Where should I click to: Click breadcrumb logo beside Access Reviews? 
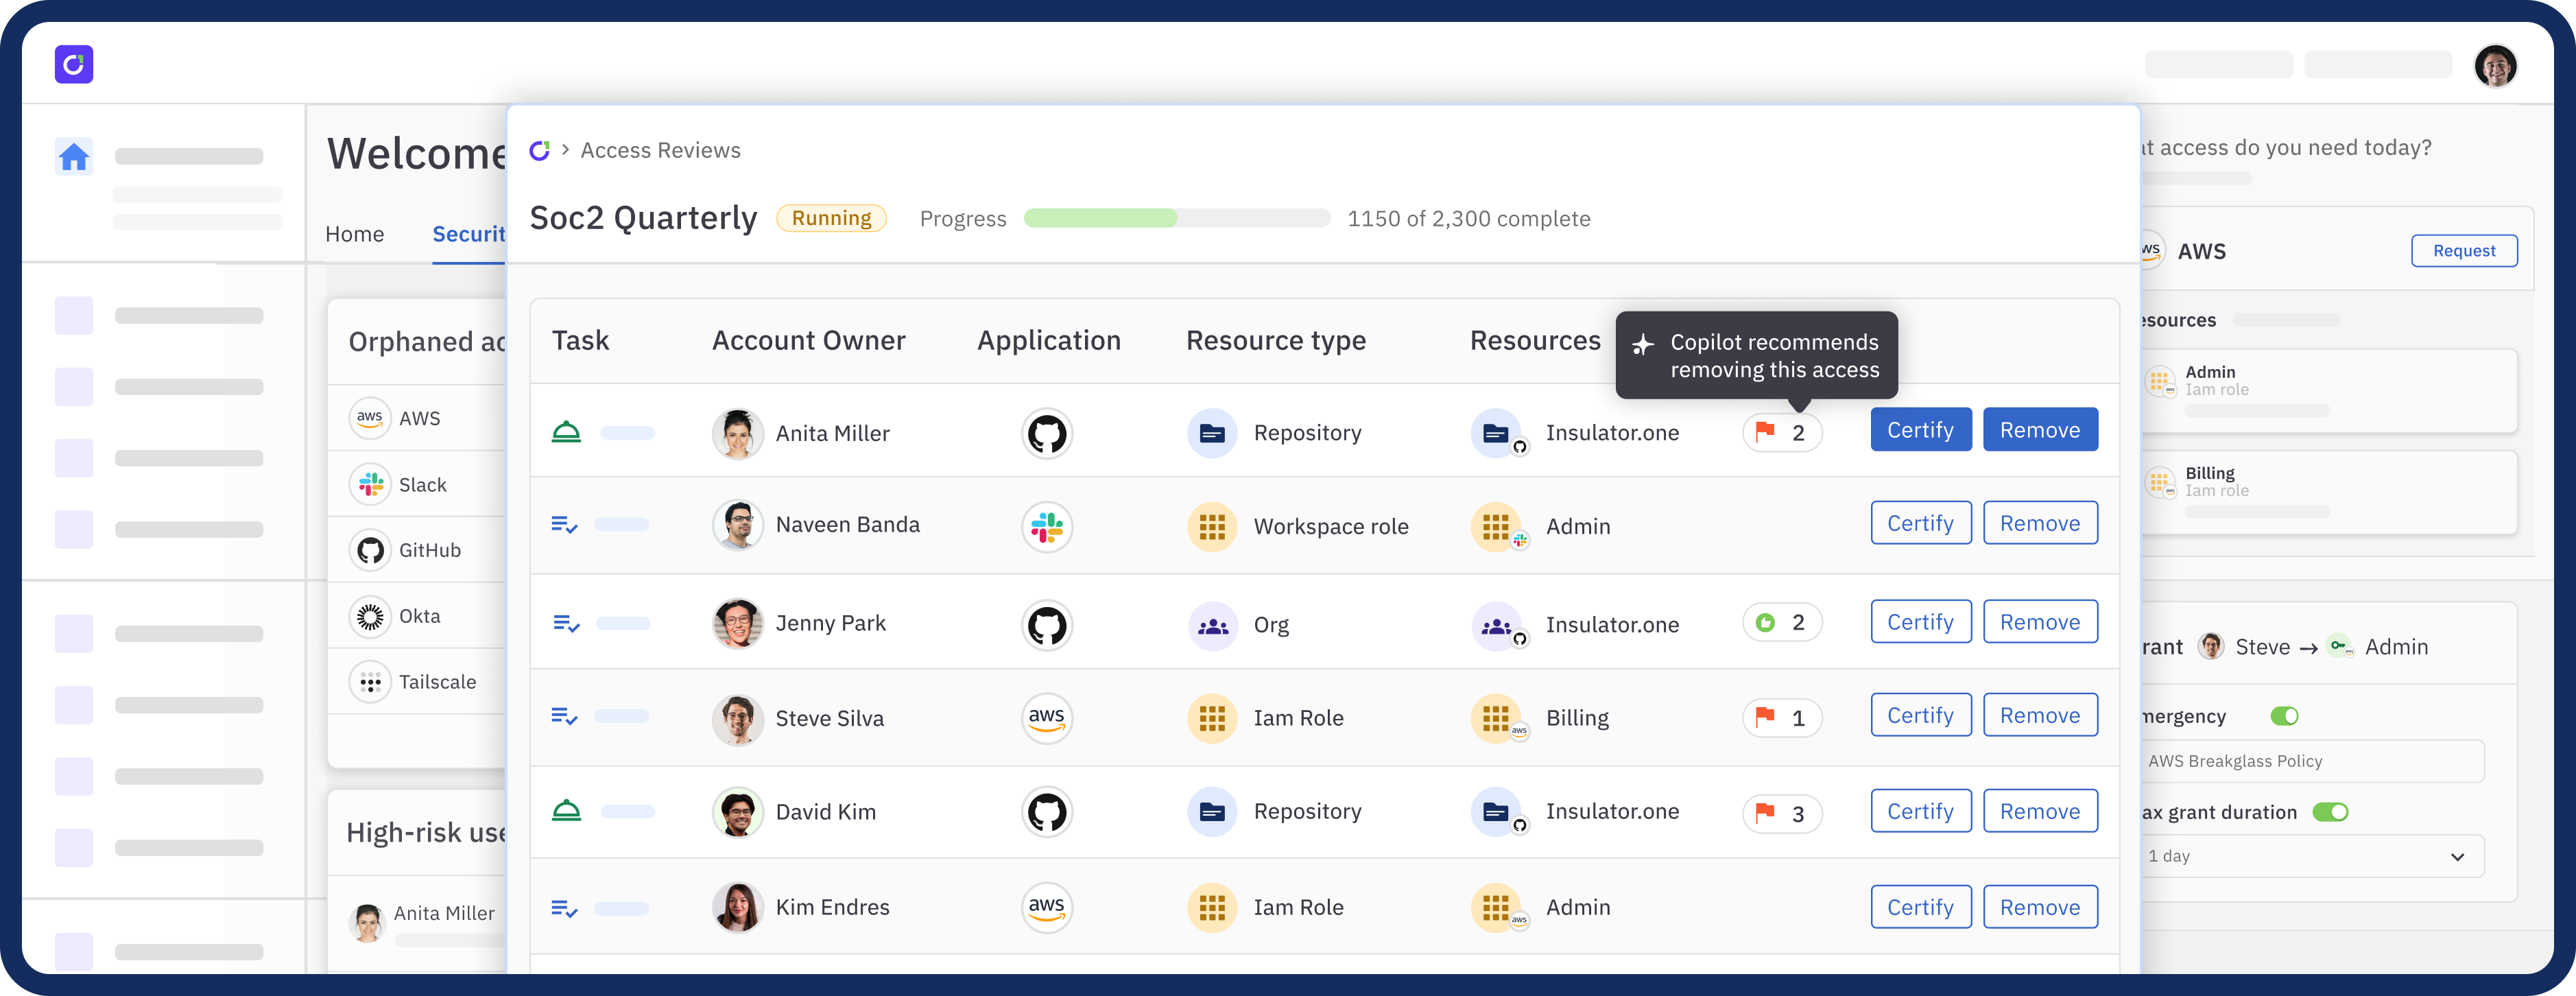pyautogui.click(x=540, y=151)
